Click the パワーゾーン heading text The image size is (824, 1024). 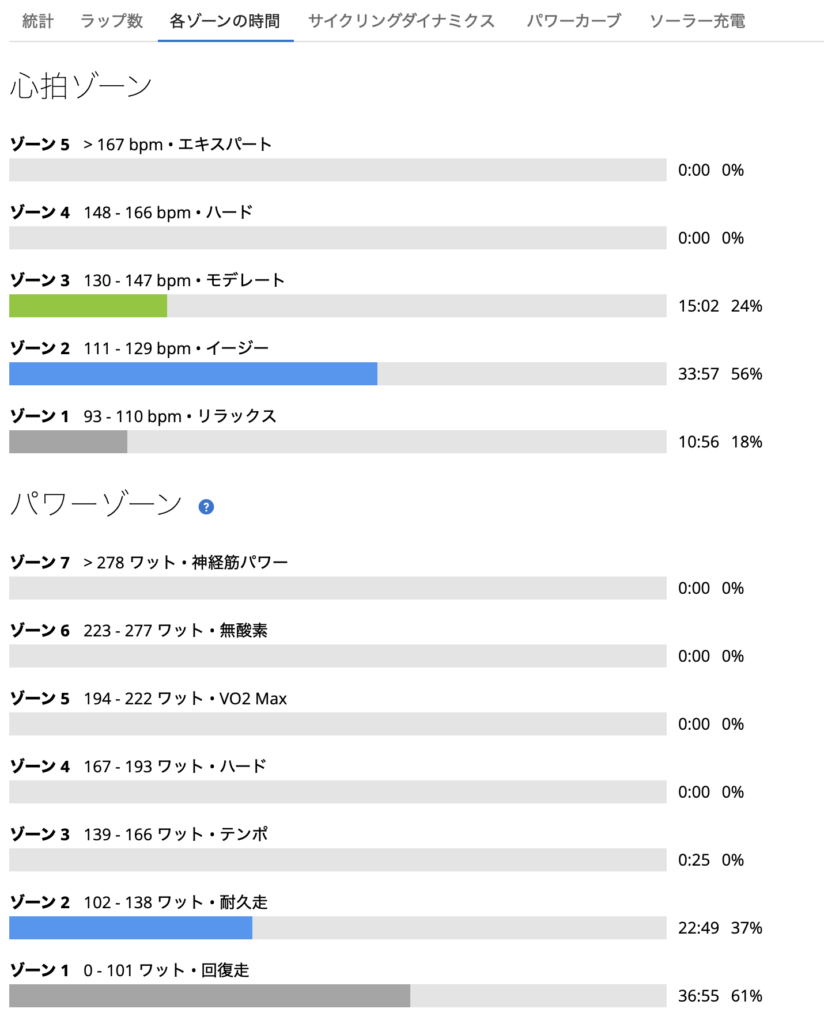pos(96,504)
